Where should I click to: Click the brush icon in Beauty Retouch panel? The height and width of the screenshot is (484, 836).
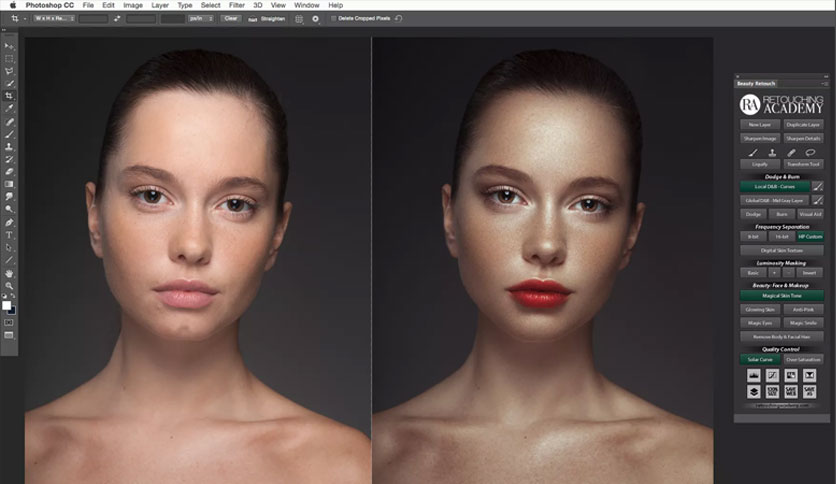pos(753,152)
